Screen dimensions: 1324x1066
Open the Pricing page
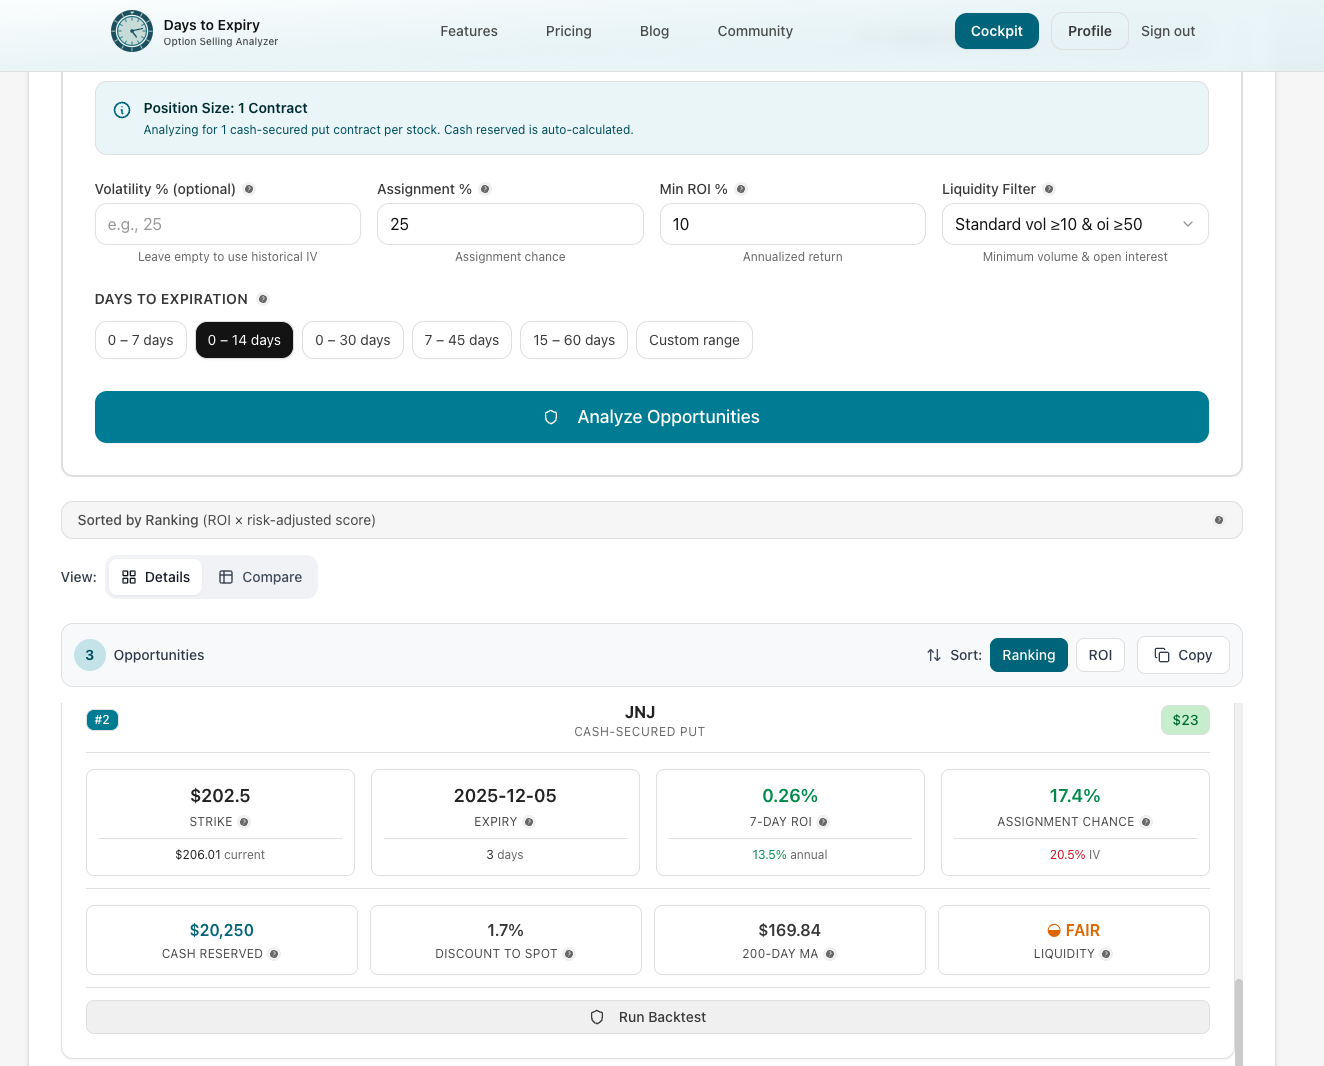pyautogui.click(x=568, y=31)
